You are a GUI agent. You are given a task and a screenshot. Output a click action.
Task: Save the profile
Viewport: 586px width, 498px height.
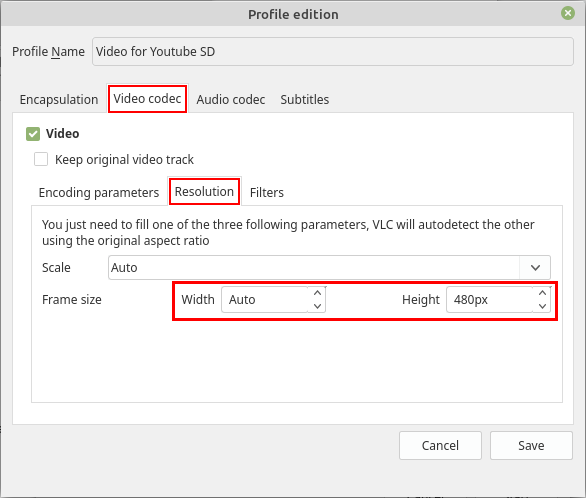click(x=531, y=445)
